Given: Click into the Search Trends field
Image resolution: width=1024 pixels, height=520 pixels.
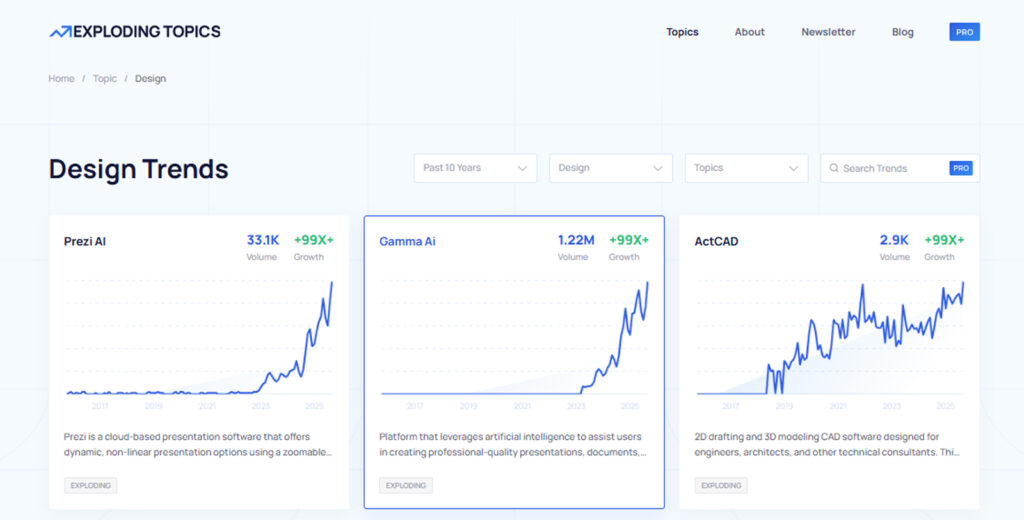Looking at the screenshot, I should (x=890, y=168).
